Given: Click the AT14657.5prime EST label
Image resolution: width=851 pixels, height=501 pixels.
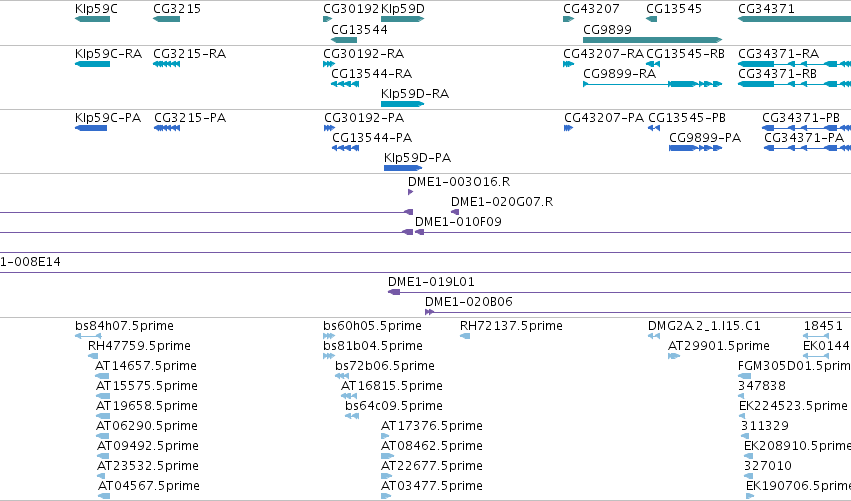Looking at the screenshot, I should pos(146,366).
